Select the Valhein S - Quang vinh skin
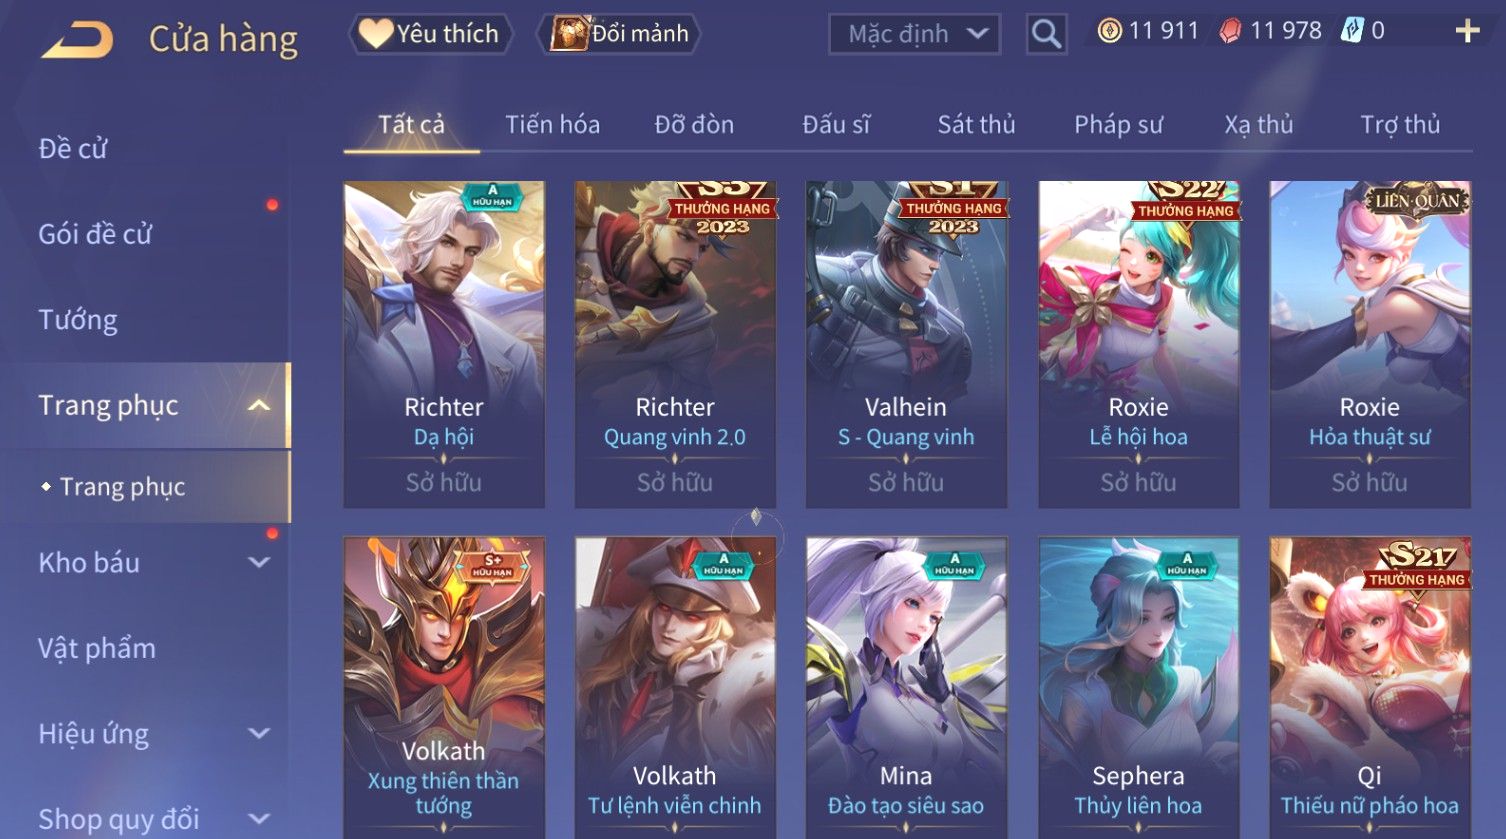This screenshot has height=839, width=1506. (x=906, y=344)
